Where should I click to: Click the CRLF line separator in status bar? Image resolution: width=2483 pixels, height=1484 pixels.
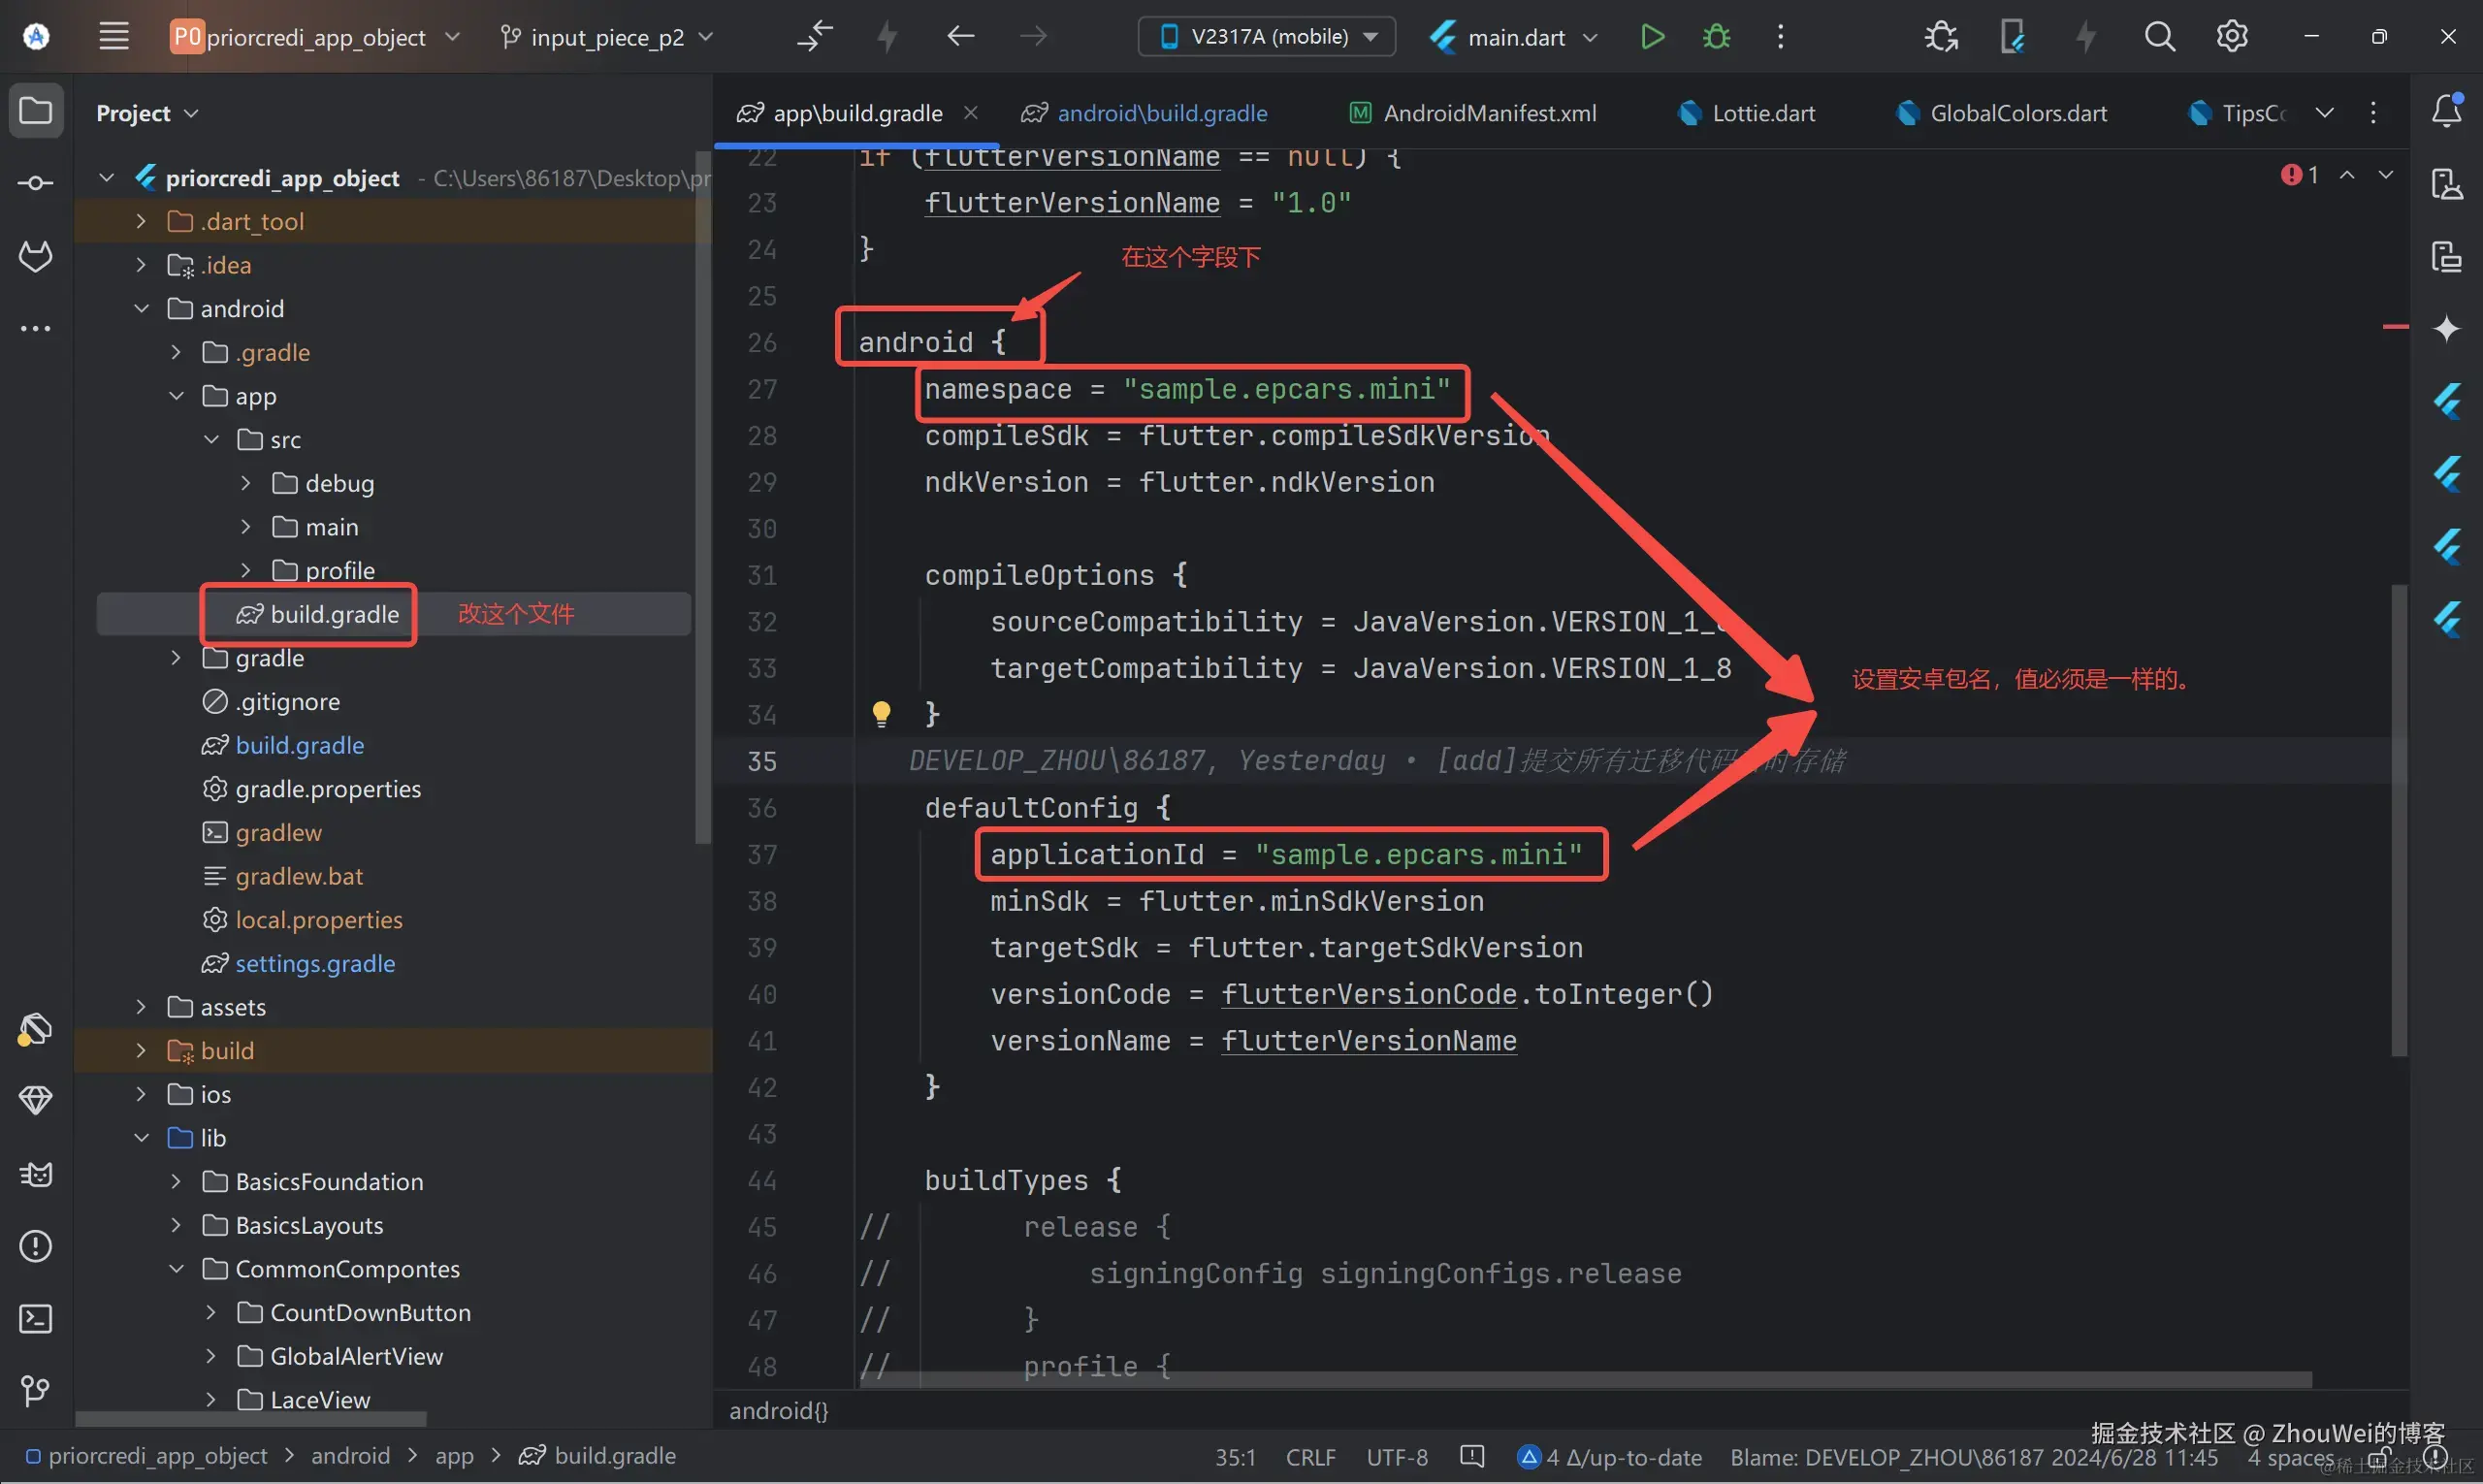point(1310,1457)
